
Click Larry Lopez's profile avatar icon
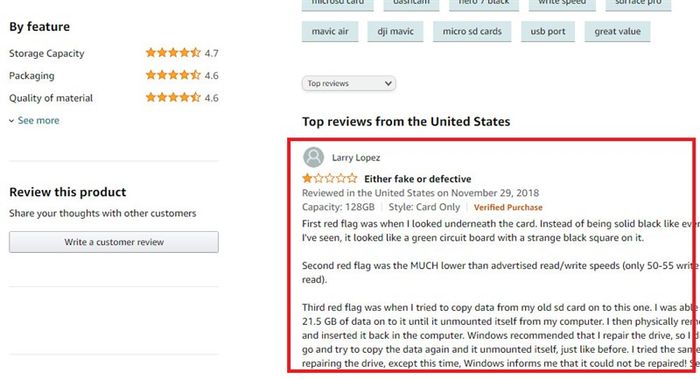tap(313, 157)
